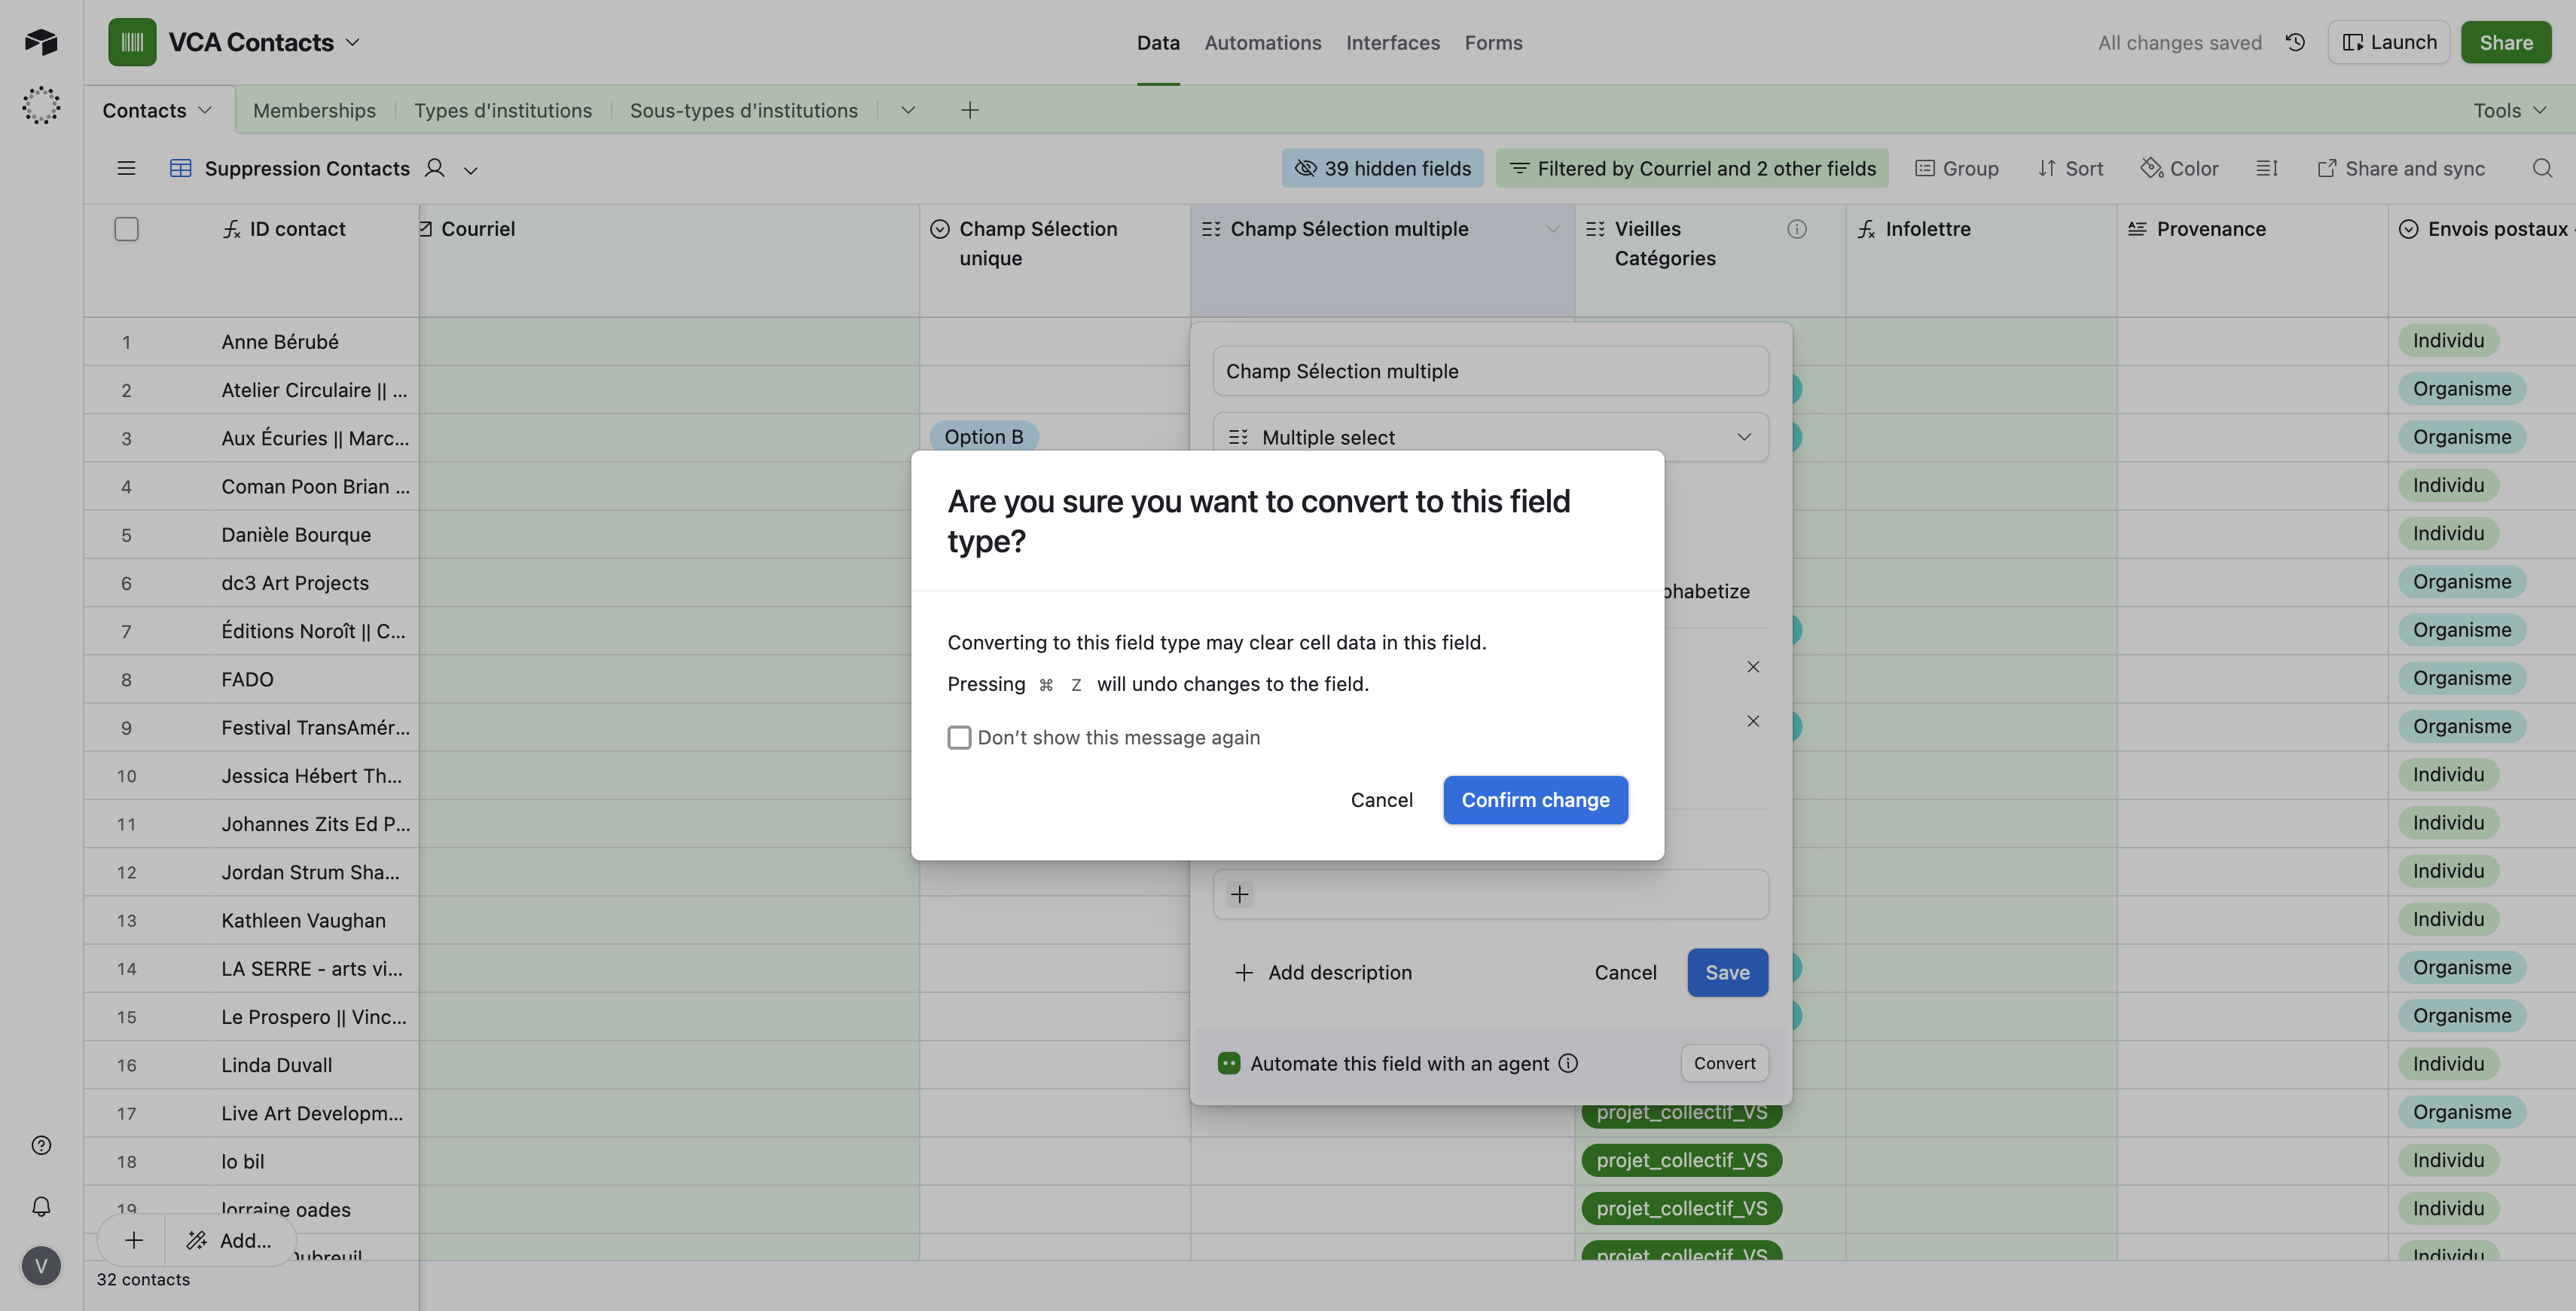
Task: Open the views sidebar hamburger icon
Action: pyautogui.click(x=126, y=168)
